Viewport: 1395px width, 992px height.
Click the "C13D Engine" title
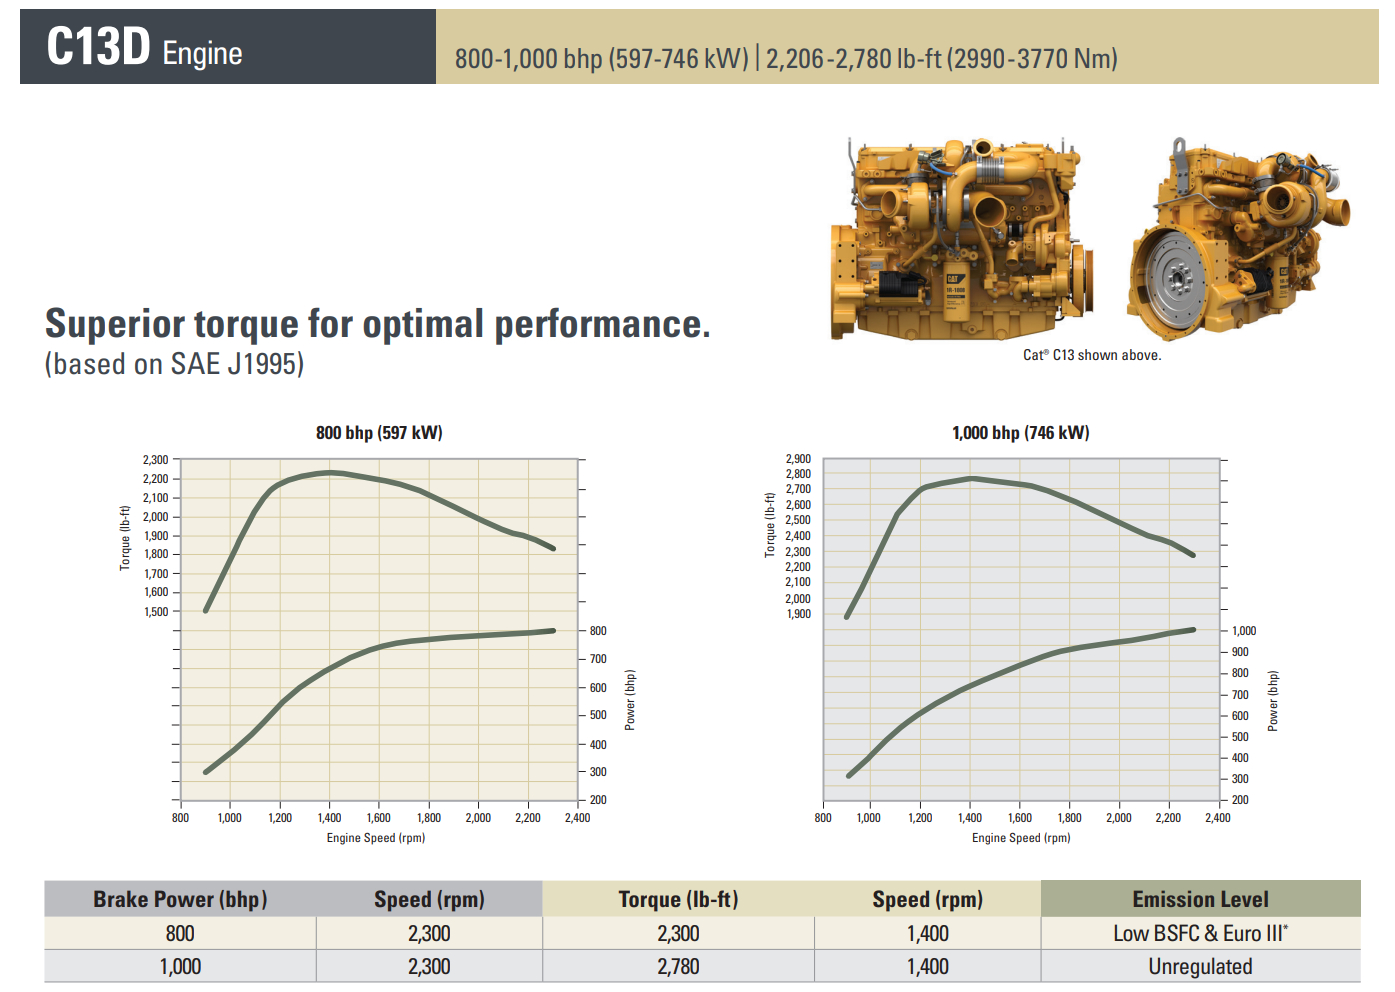145,48
